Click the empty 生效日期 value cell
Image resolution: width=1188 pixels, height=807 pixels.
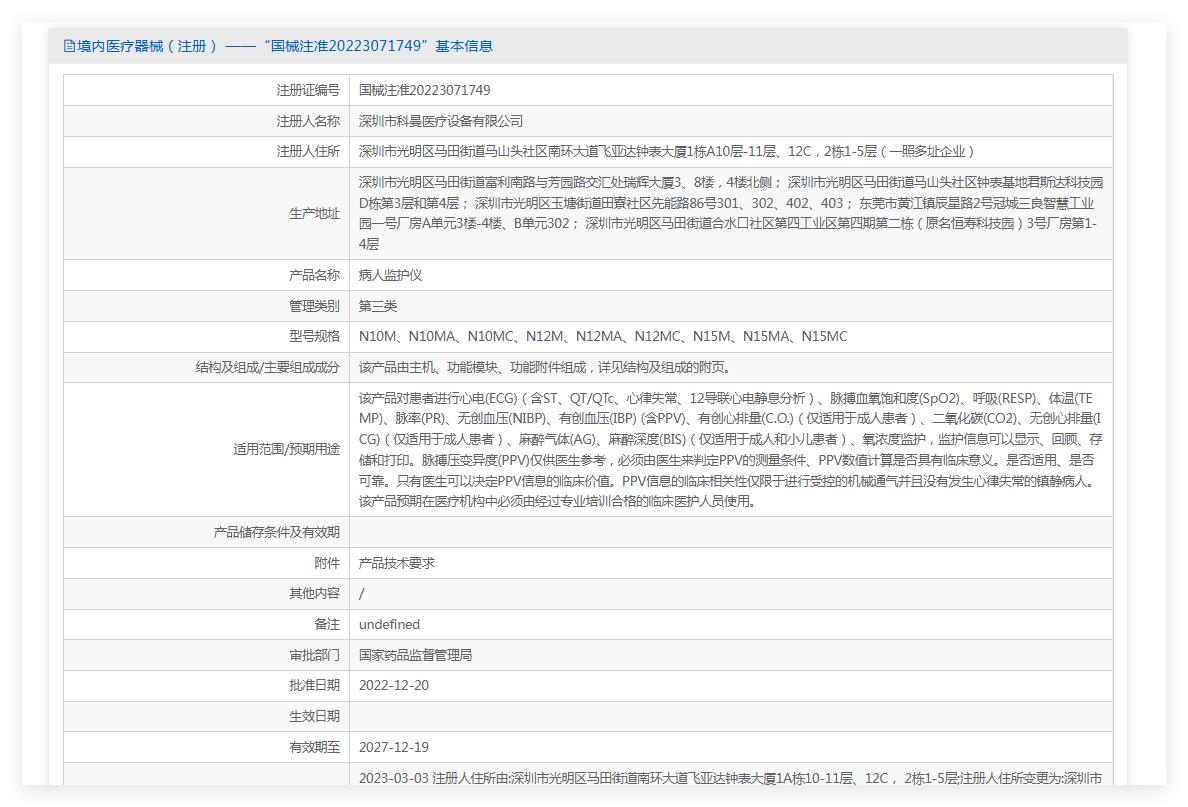click(x=730, y=716)
